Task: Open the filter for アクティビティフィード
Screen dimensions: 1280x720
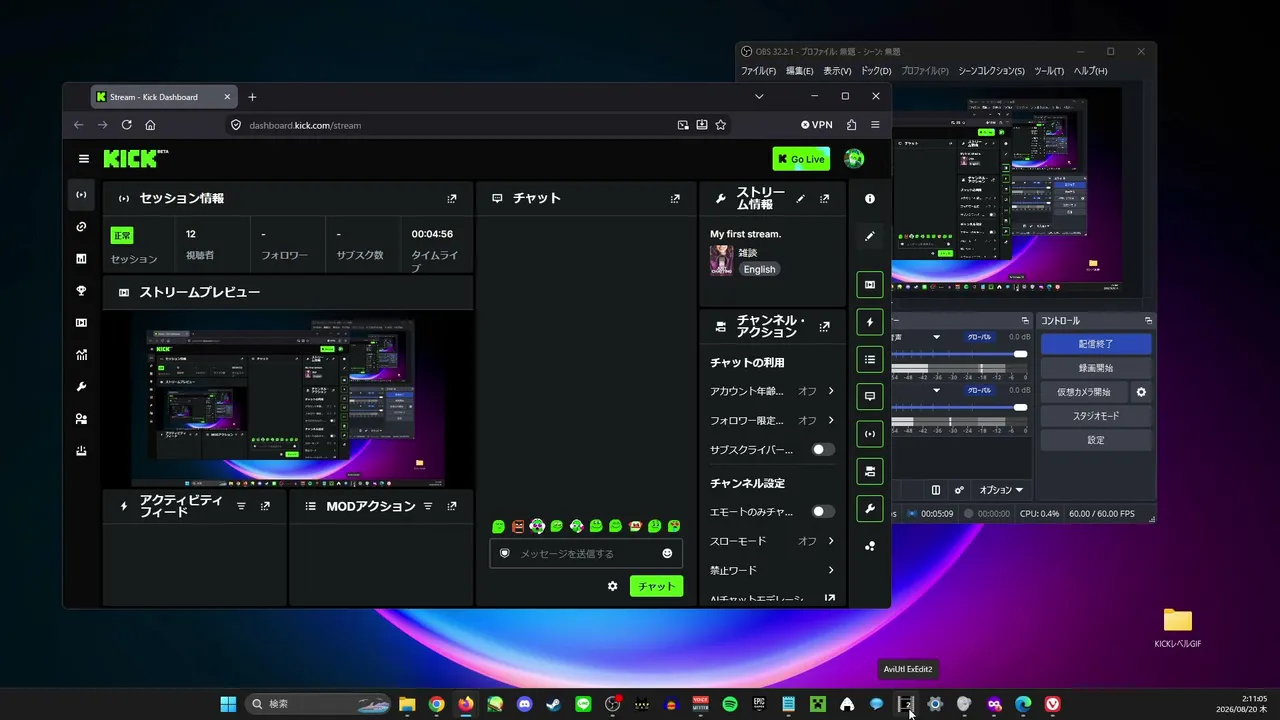Action: tap(241, 507)
